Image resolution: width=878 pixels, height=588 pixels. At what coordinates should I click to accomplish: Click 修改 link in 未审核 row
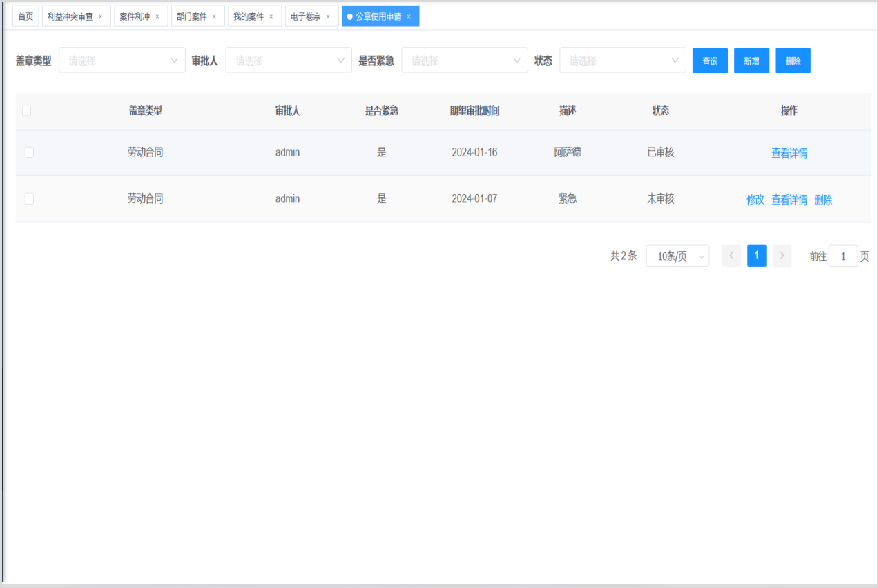pos(755,199)
